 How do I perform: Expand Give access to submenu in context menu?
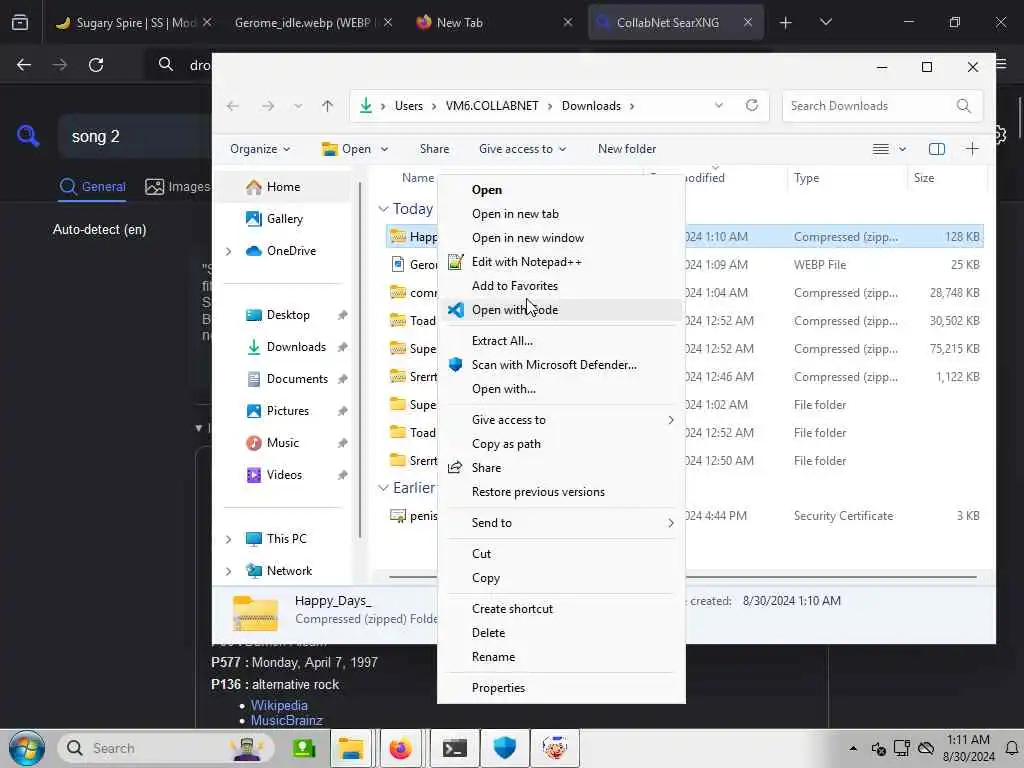(x=561, y=420)
